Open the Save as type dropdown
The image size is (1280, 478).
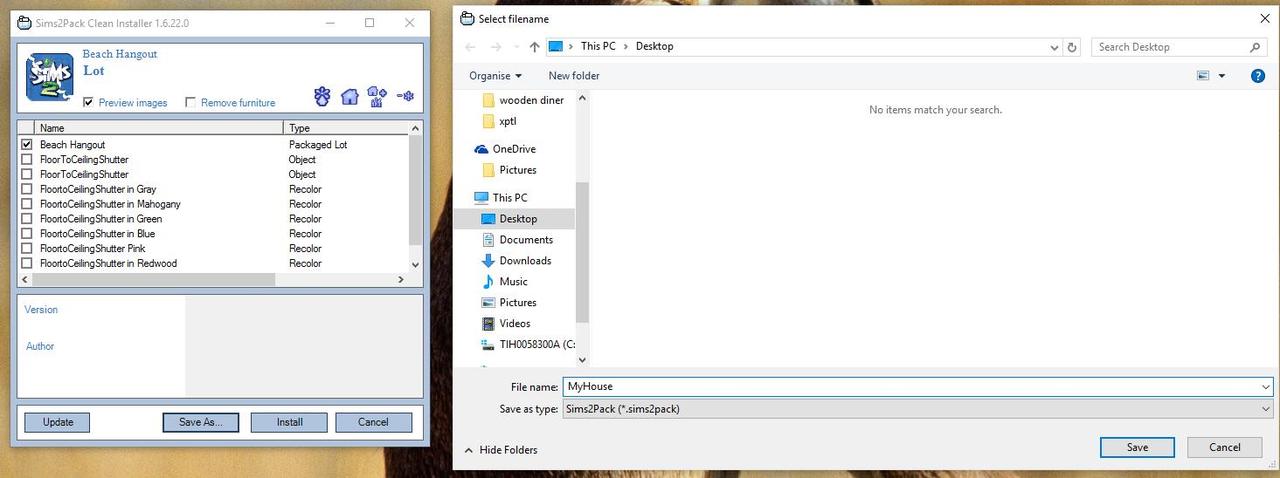(917, 408)
